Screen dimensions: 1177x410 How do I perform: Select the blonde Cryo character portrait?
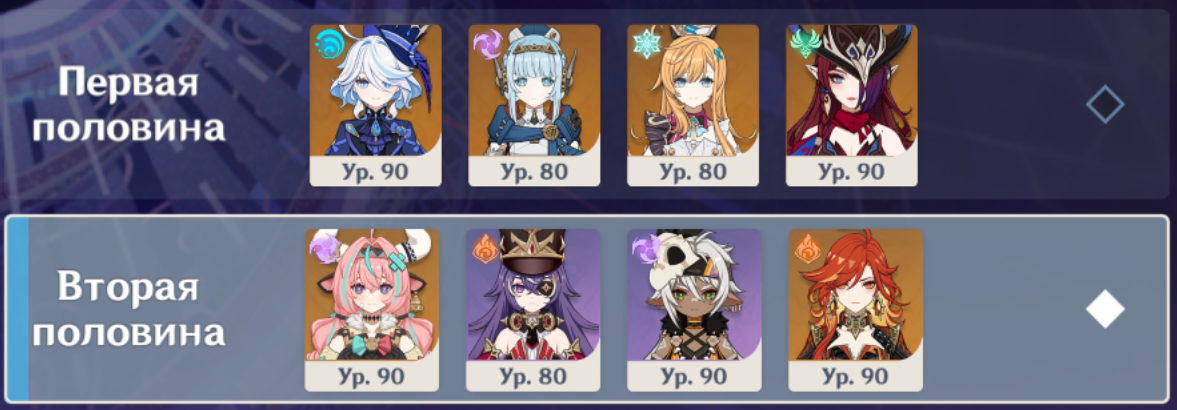click(x=693, y=105)
